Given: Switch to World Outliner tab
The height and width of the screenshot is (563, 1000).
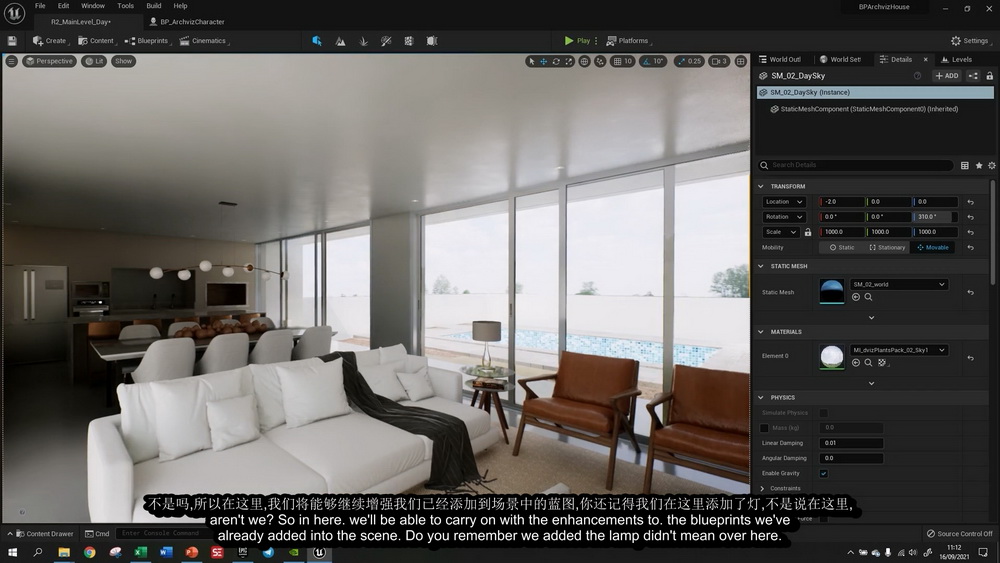Looking at the screenshot, I should click(x=780, y=59).
